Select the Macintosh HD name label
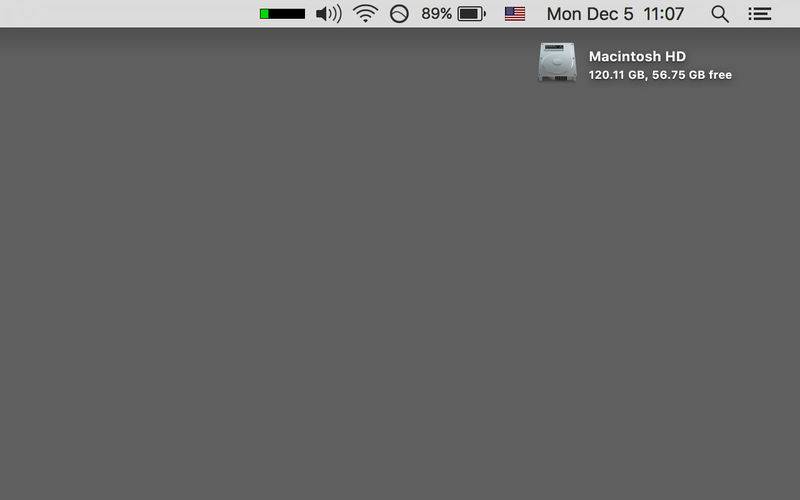Image resolution: width=800 pixels, height=500 pixels. click(x=637, y=56)
